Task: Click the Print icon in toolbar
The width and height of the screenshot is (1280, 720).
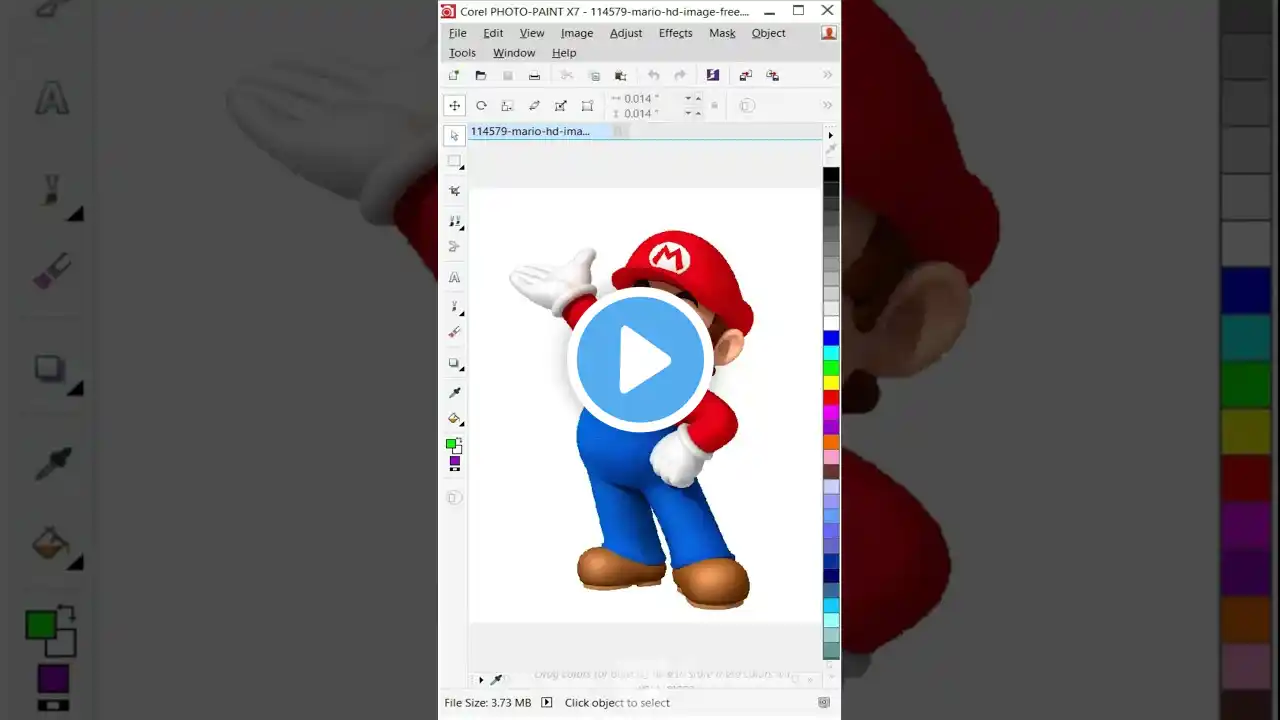Action: click(534, 76)
